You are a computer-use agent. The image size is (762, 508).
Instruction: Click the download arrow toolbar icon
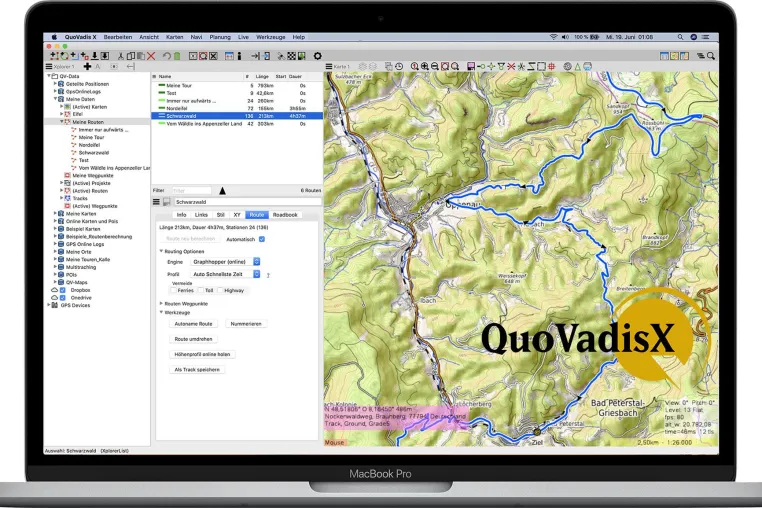95,56
